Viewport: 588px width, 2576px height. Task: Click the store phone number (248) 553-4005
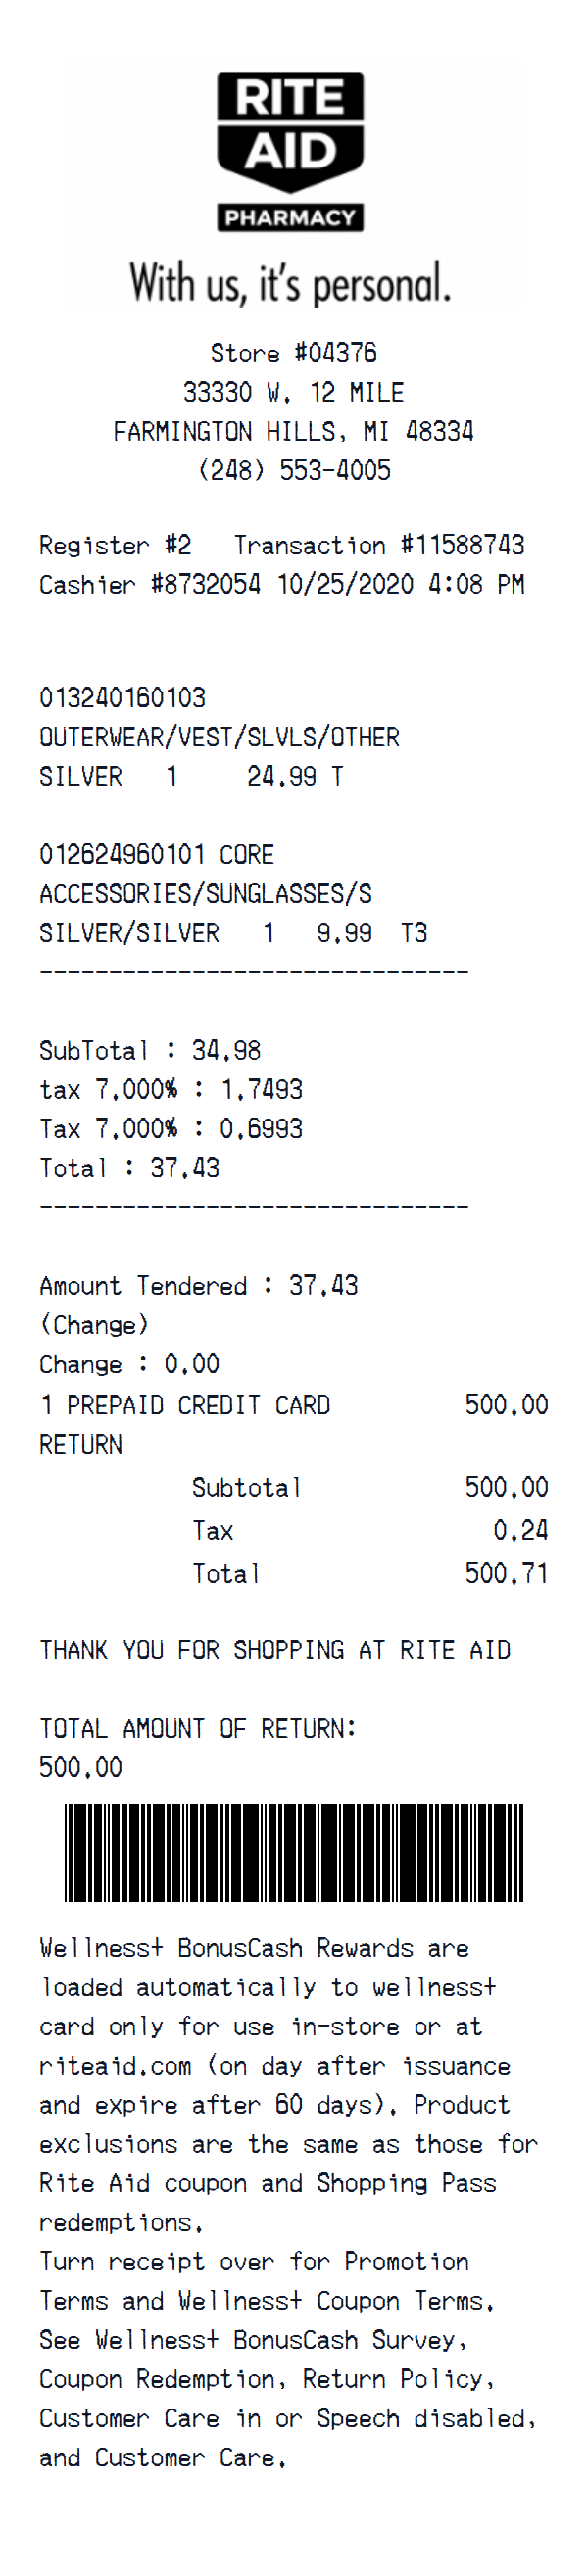[294, 470]
